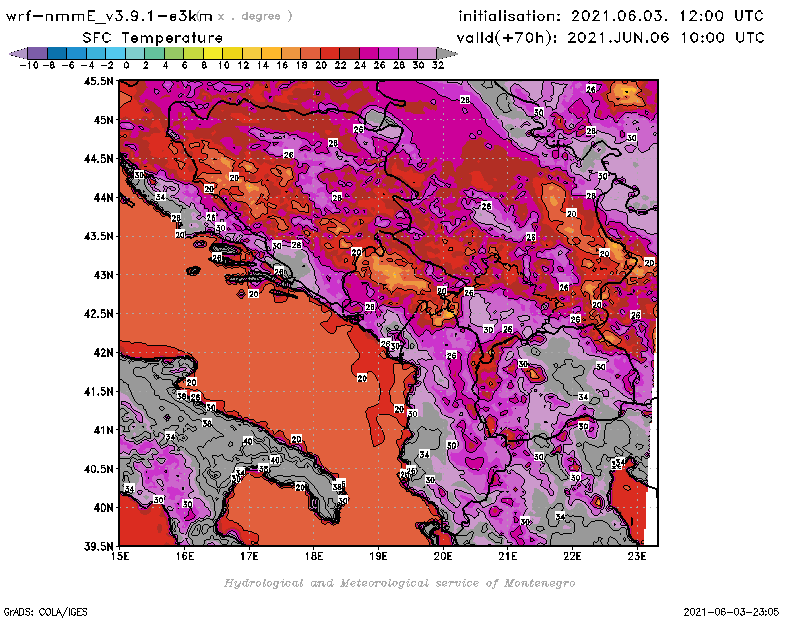800x618 pixels.
Task: Click the lavender arrow at legend's left end
Action: [x=18, y=53]
